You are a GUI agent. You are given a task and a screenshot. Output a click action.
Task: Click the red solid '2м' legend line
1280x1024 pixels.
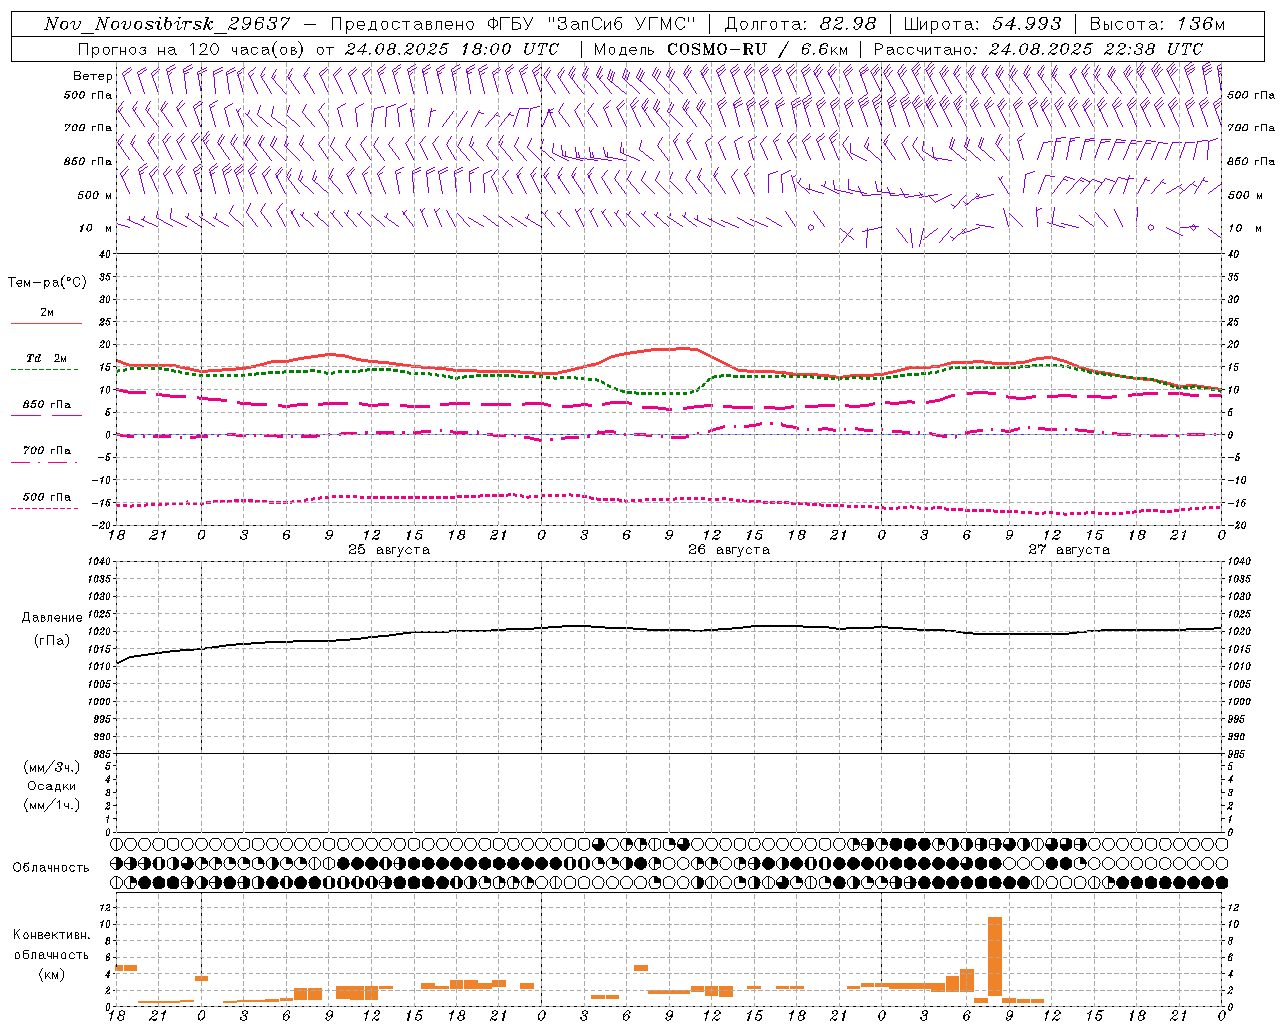[46, 323]
